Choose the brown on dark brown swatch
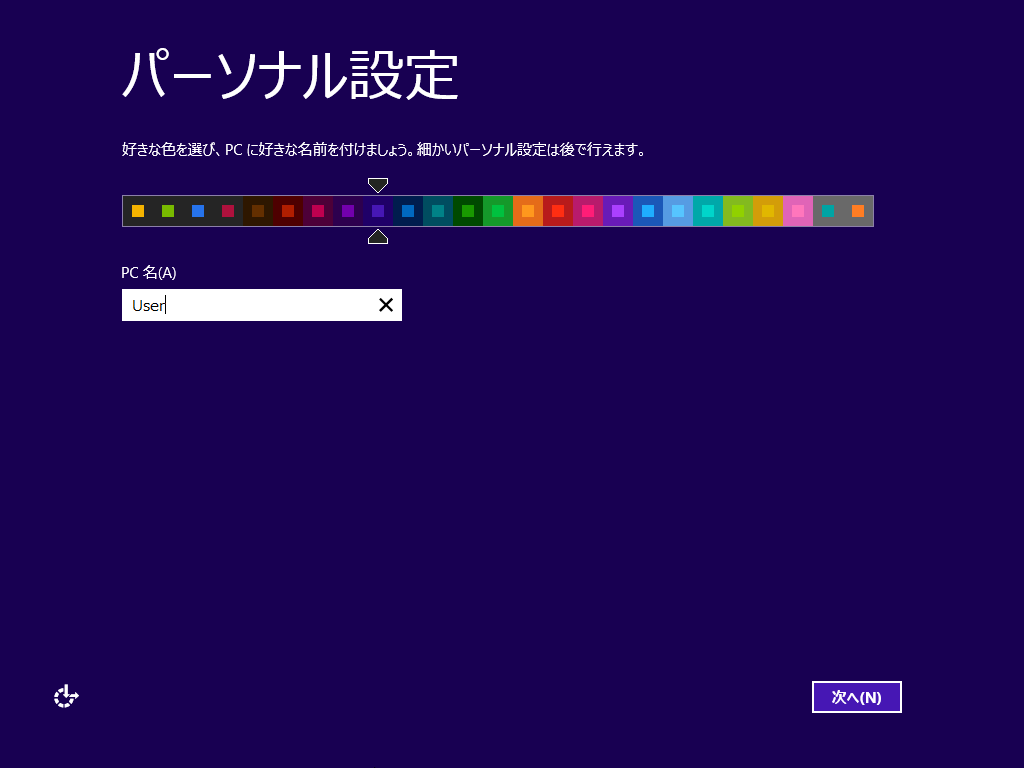This screenshot has height=768, width=1024. (x=258, y=211)
